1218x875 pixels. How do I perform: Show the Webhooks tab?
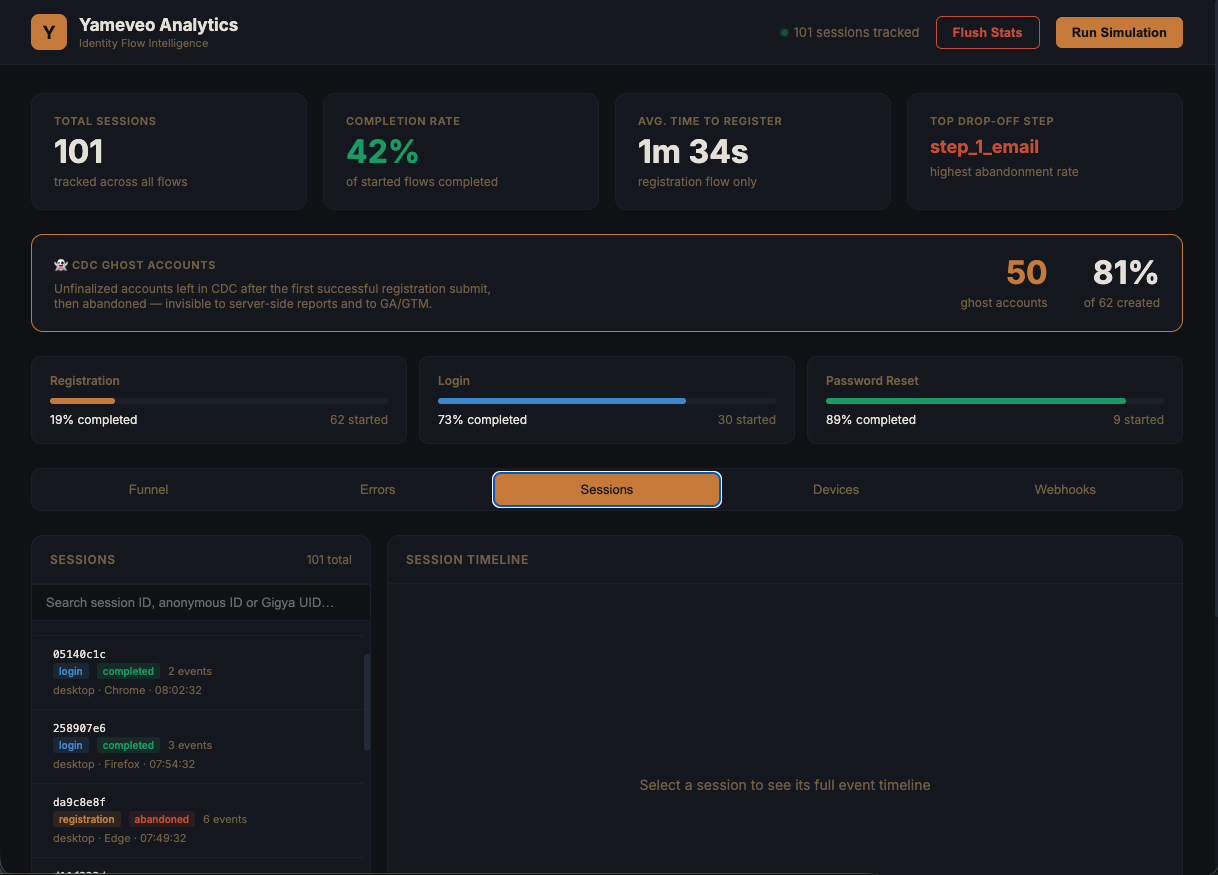click(1065, 490)
